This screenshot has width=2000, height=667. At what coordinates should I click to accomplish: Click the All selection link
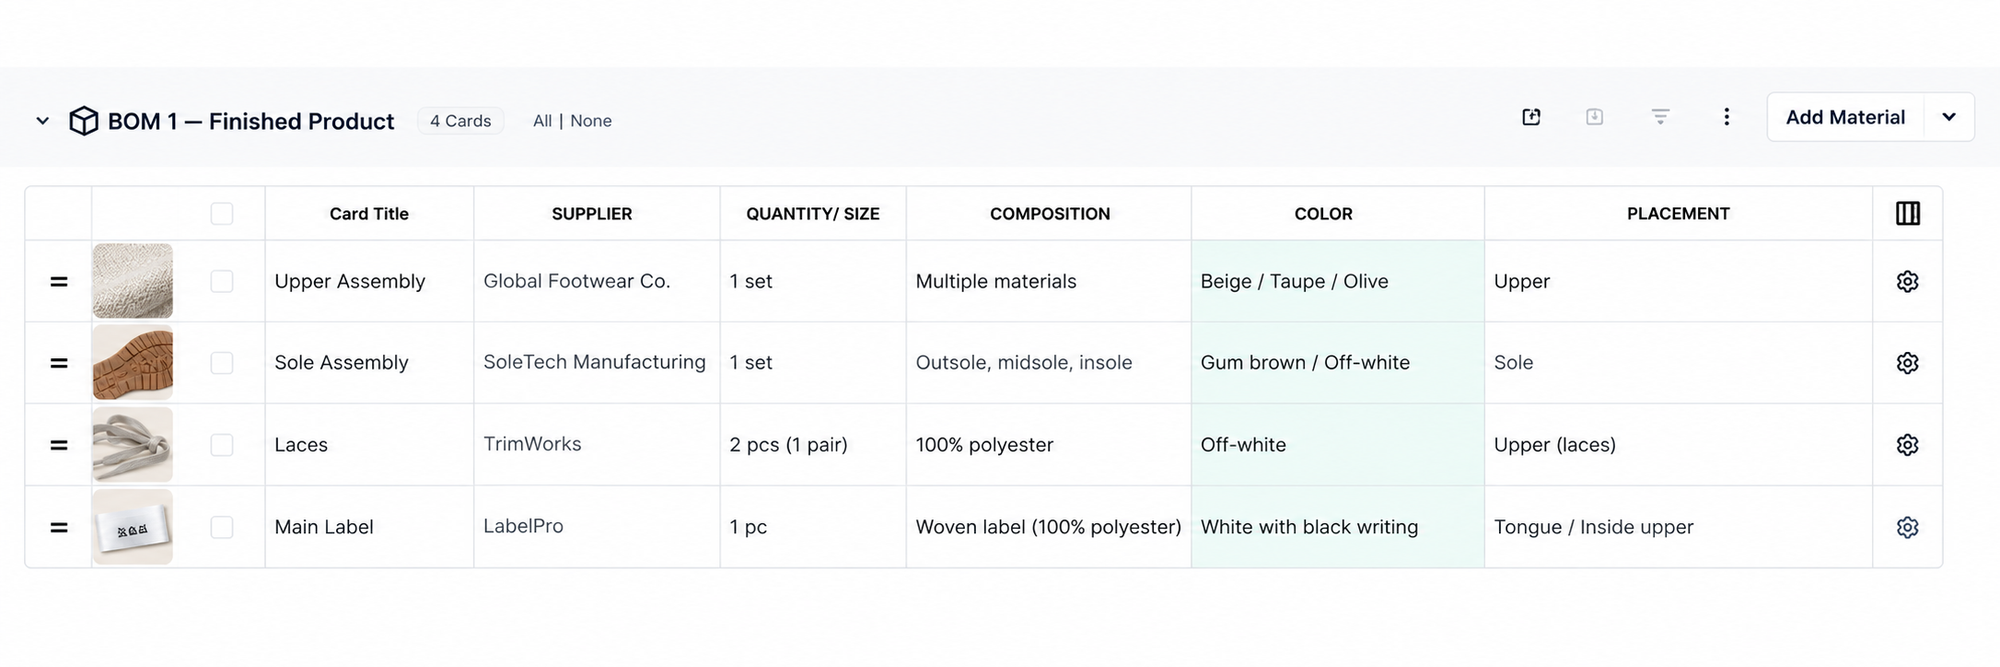542,121
